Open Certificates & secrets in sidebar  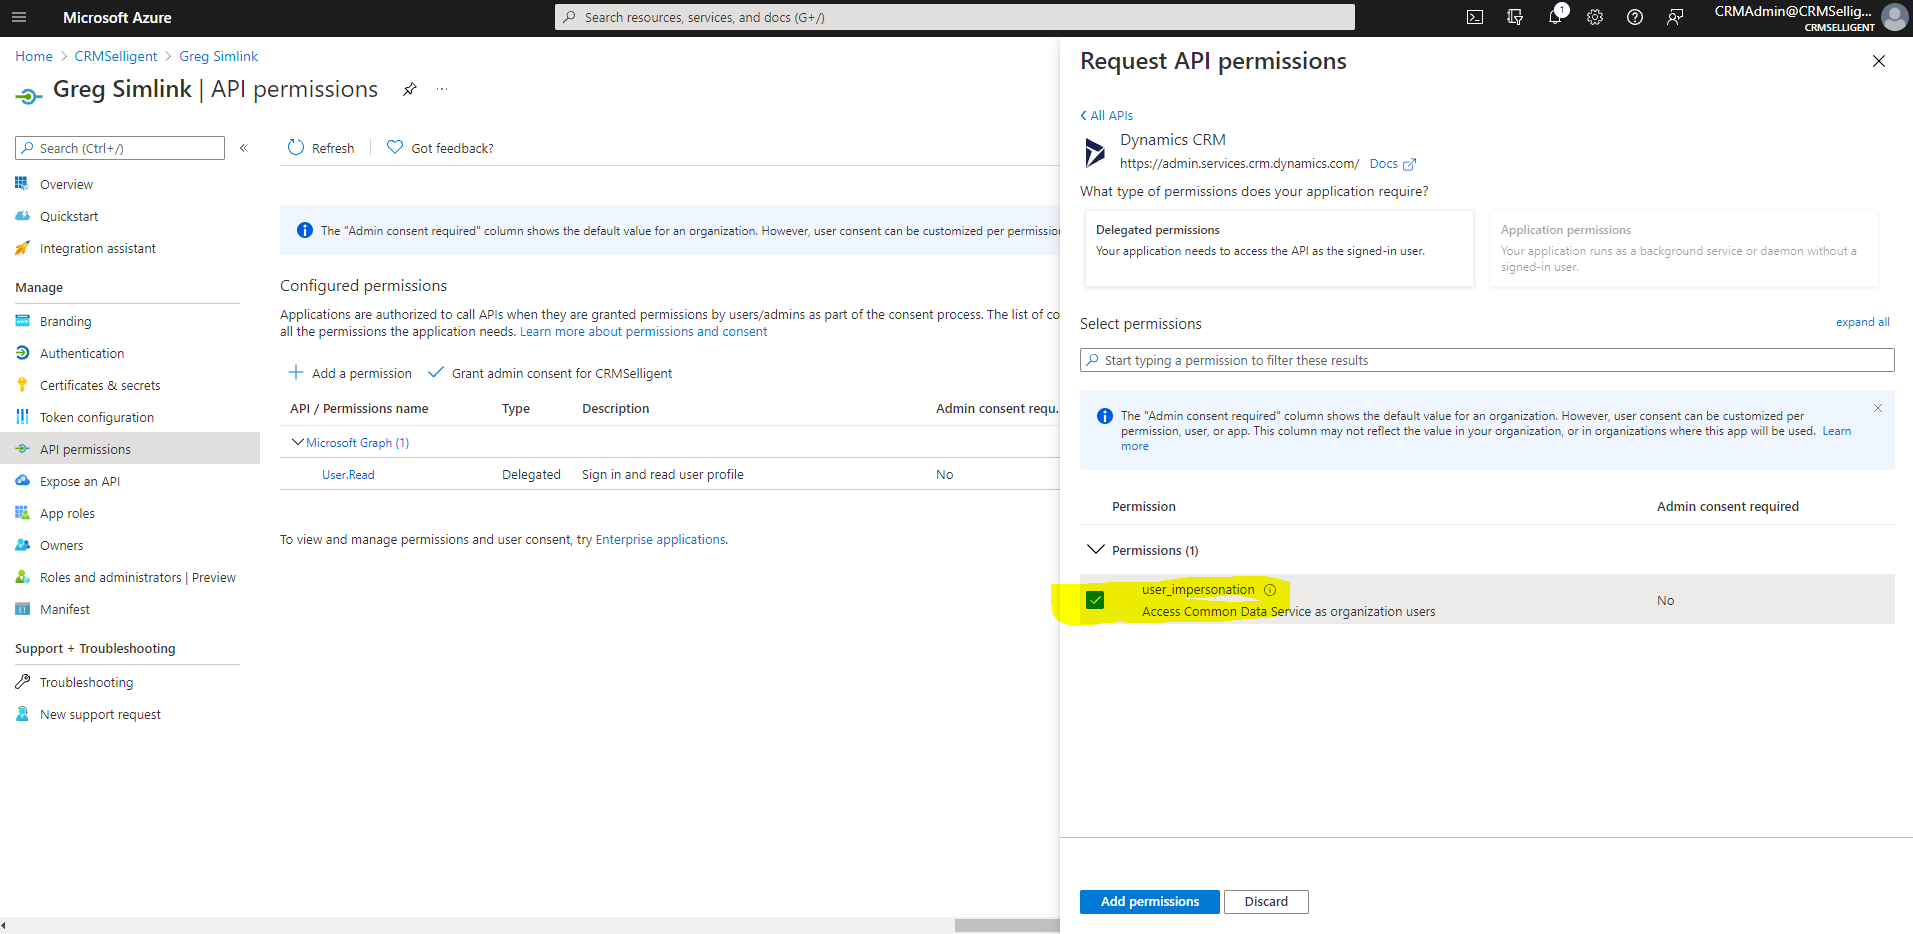point(100,385)
